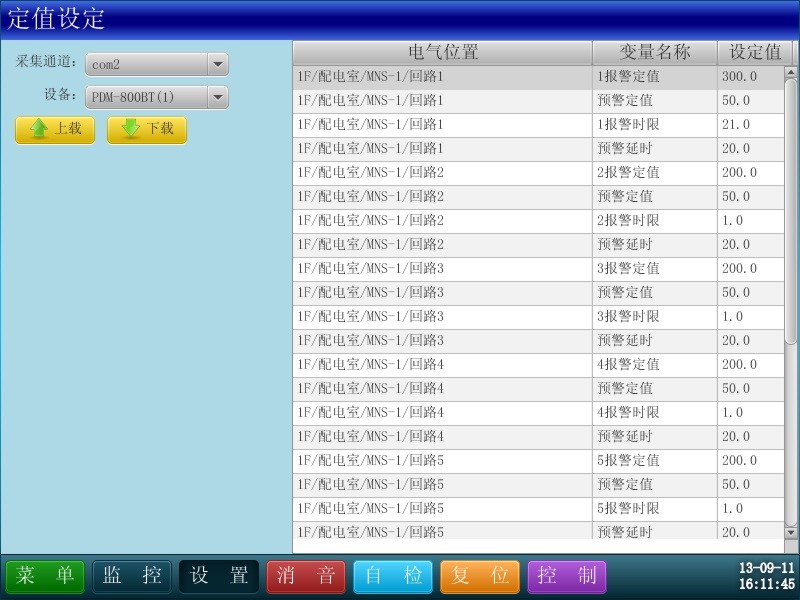
Task: Run device self-check via the blue 自检 icon
Action: [393, 577]
